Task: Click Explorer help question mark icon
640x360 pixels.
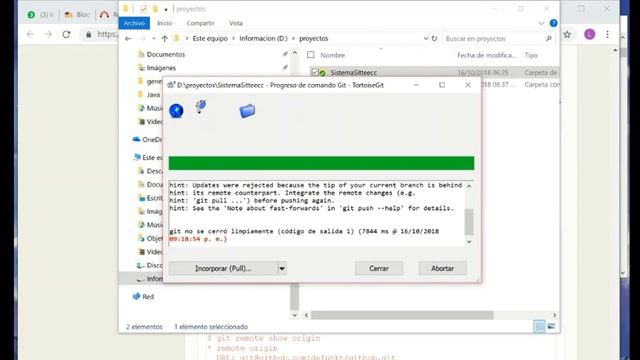Action: click(553, 23)
